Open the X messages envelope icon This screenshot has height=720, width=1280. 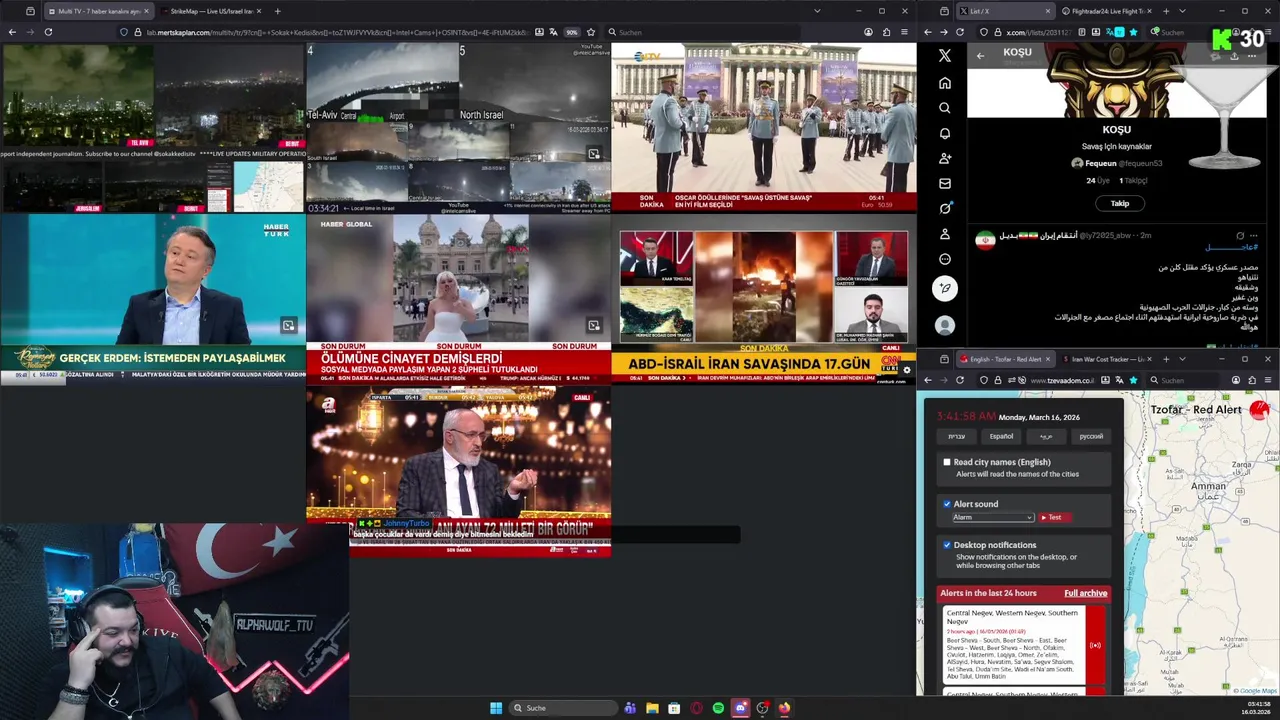pyautogui.click(x=945, y=184)
